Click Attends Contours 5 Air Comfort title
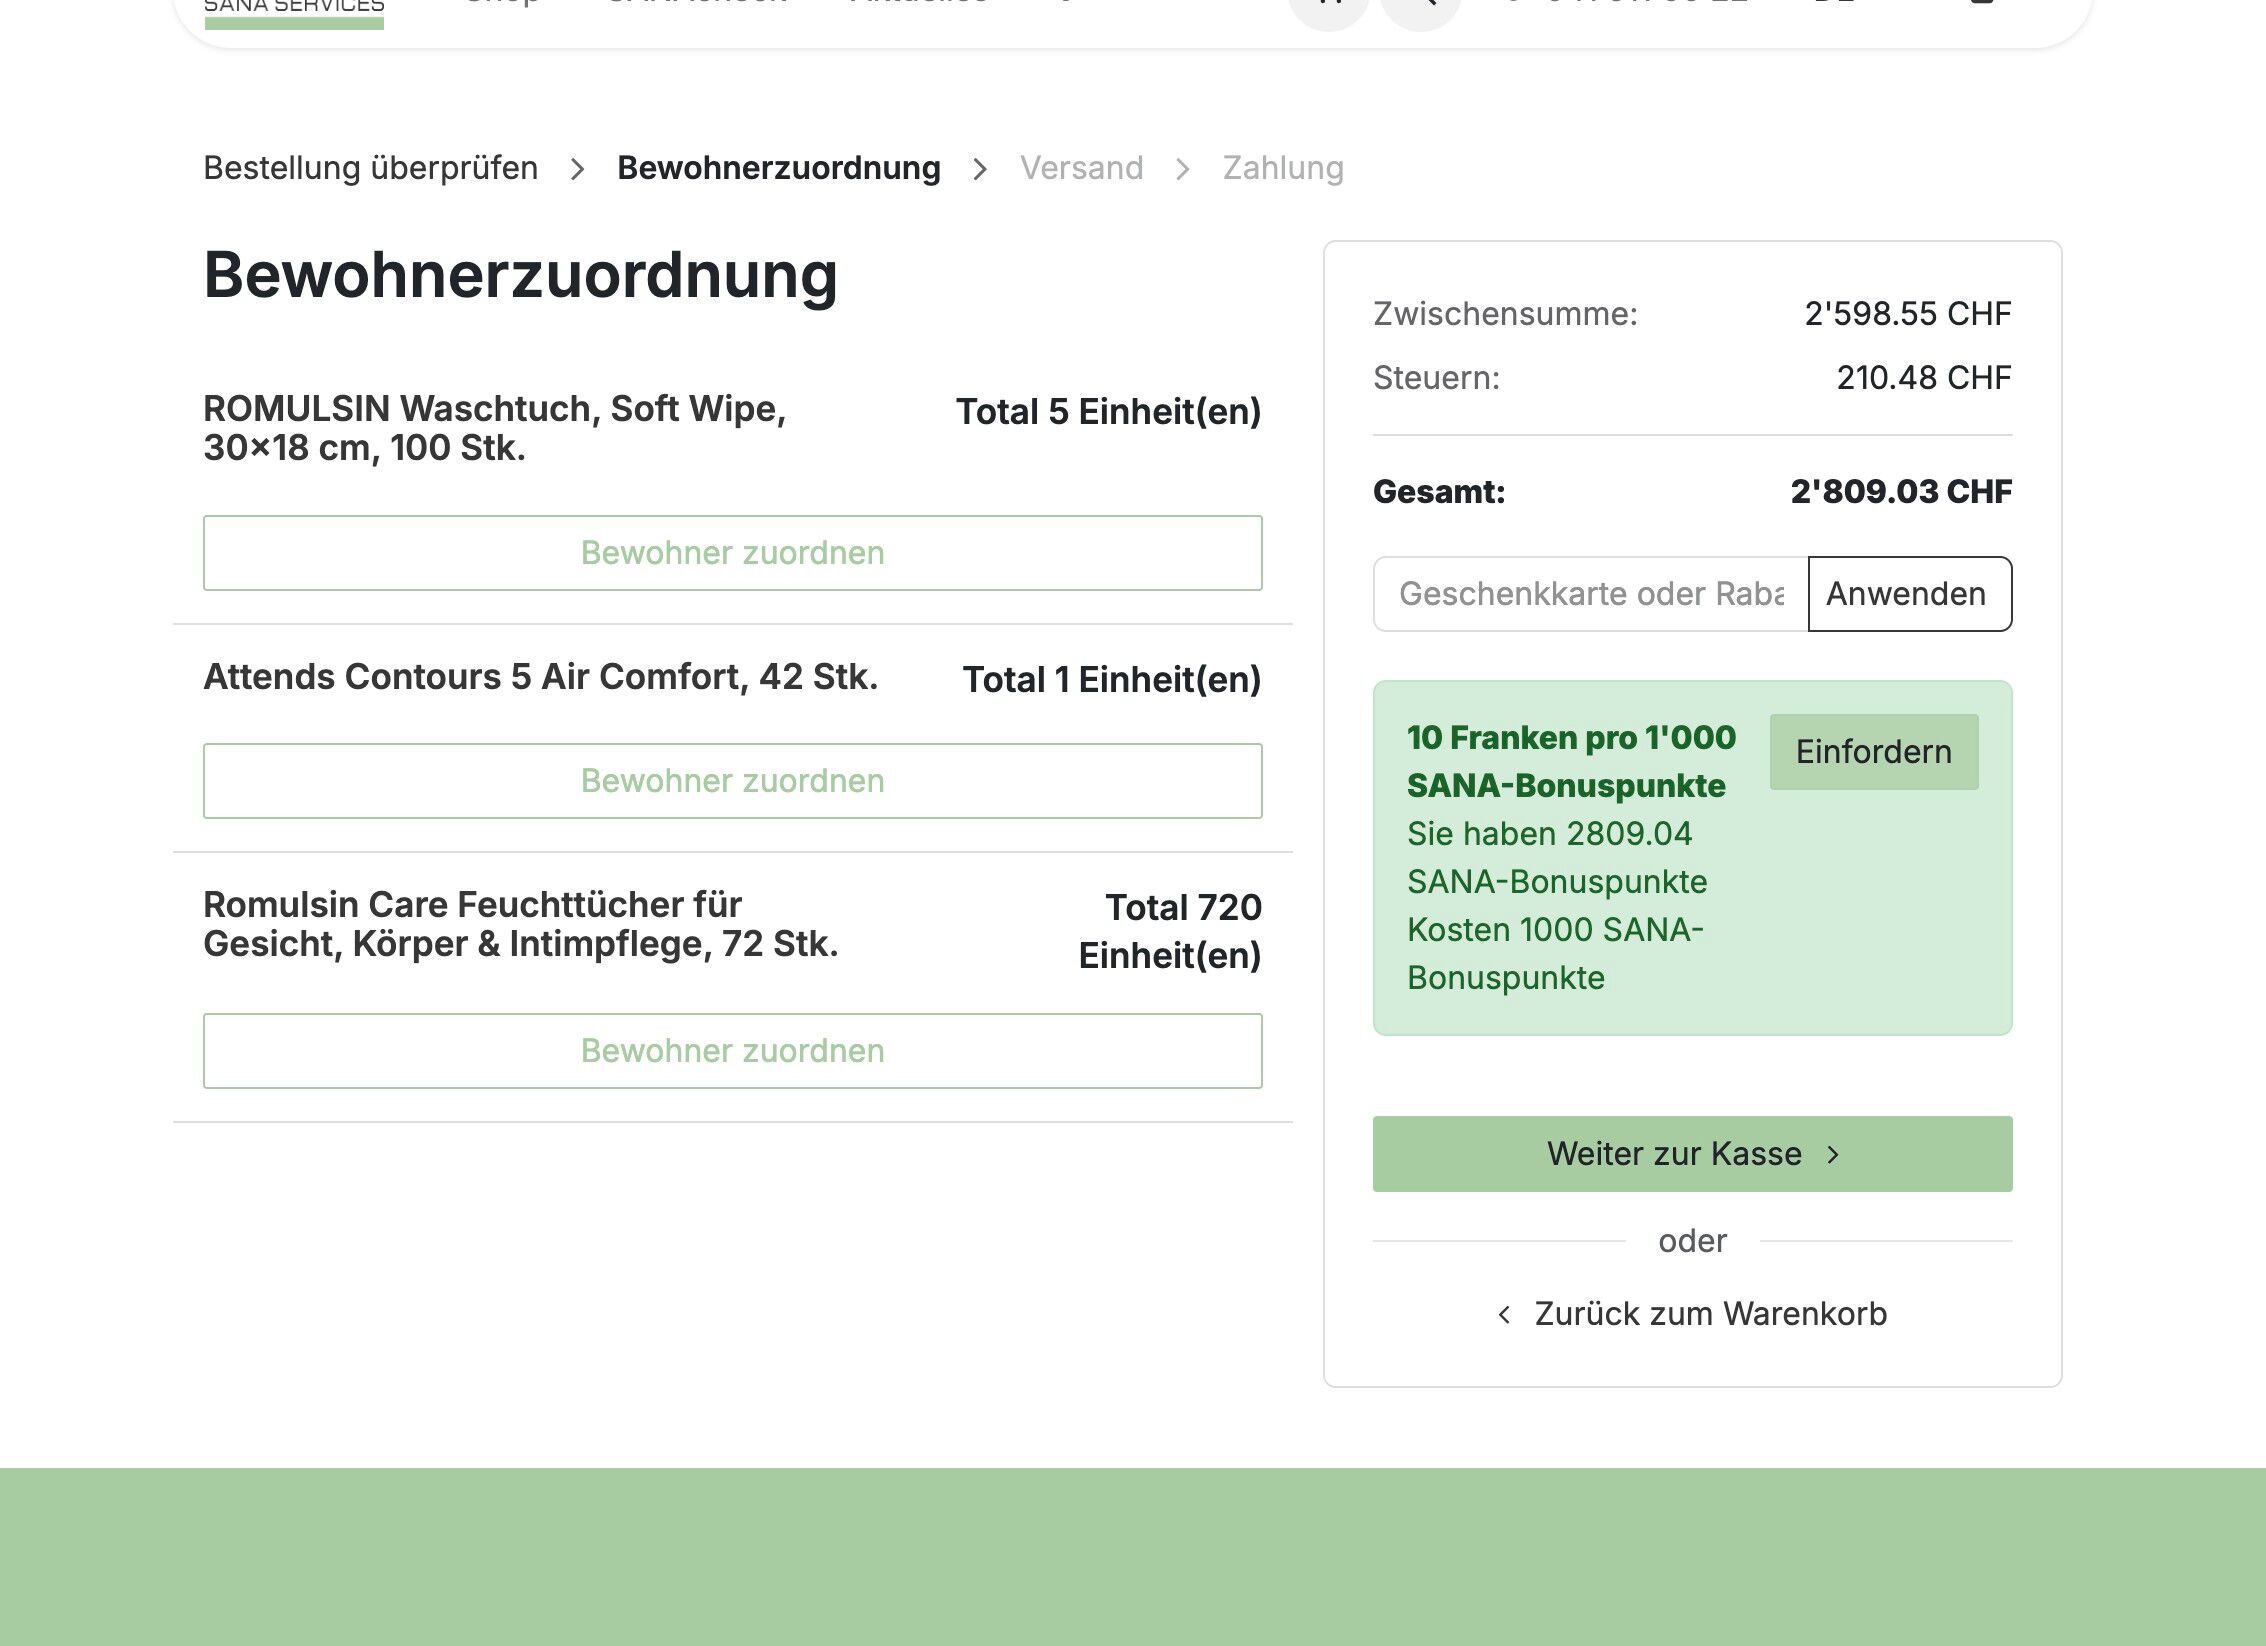2266x1646 pixels. click(540, 677)
